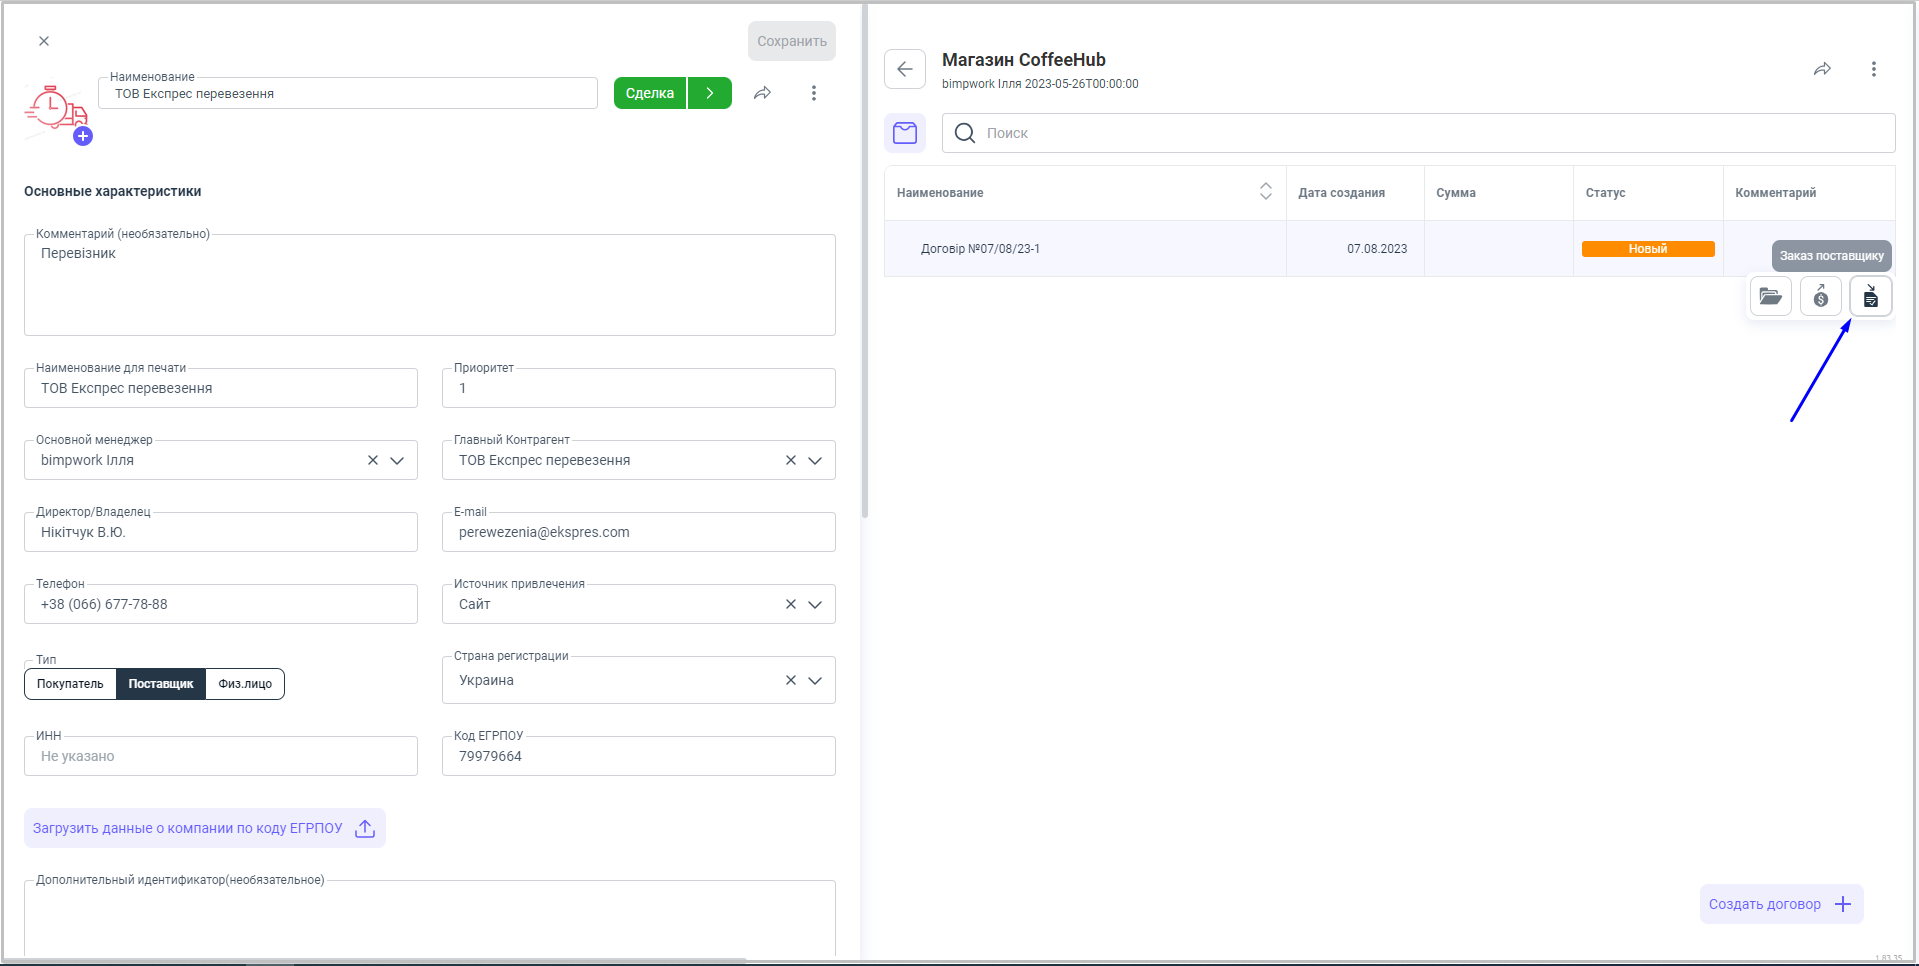
Task: Expand the Источник привлечения dropdown
Action: coord(815,605)
